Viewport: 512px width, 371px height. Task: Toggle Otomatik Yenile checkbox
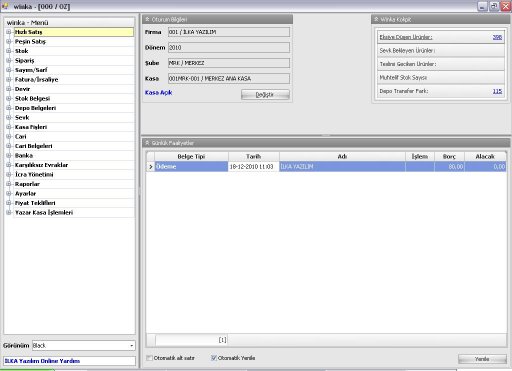(x=214, y=358)
